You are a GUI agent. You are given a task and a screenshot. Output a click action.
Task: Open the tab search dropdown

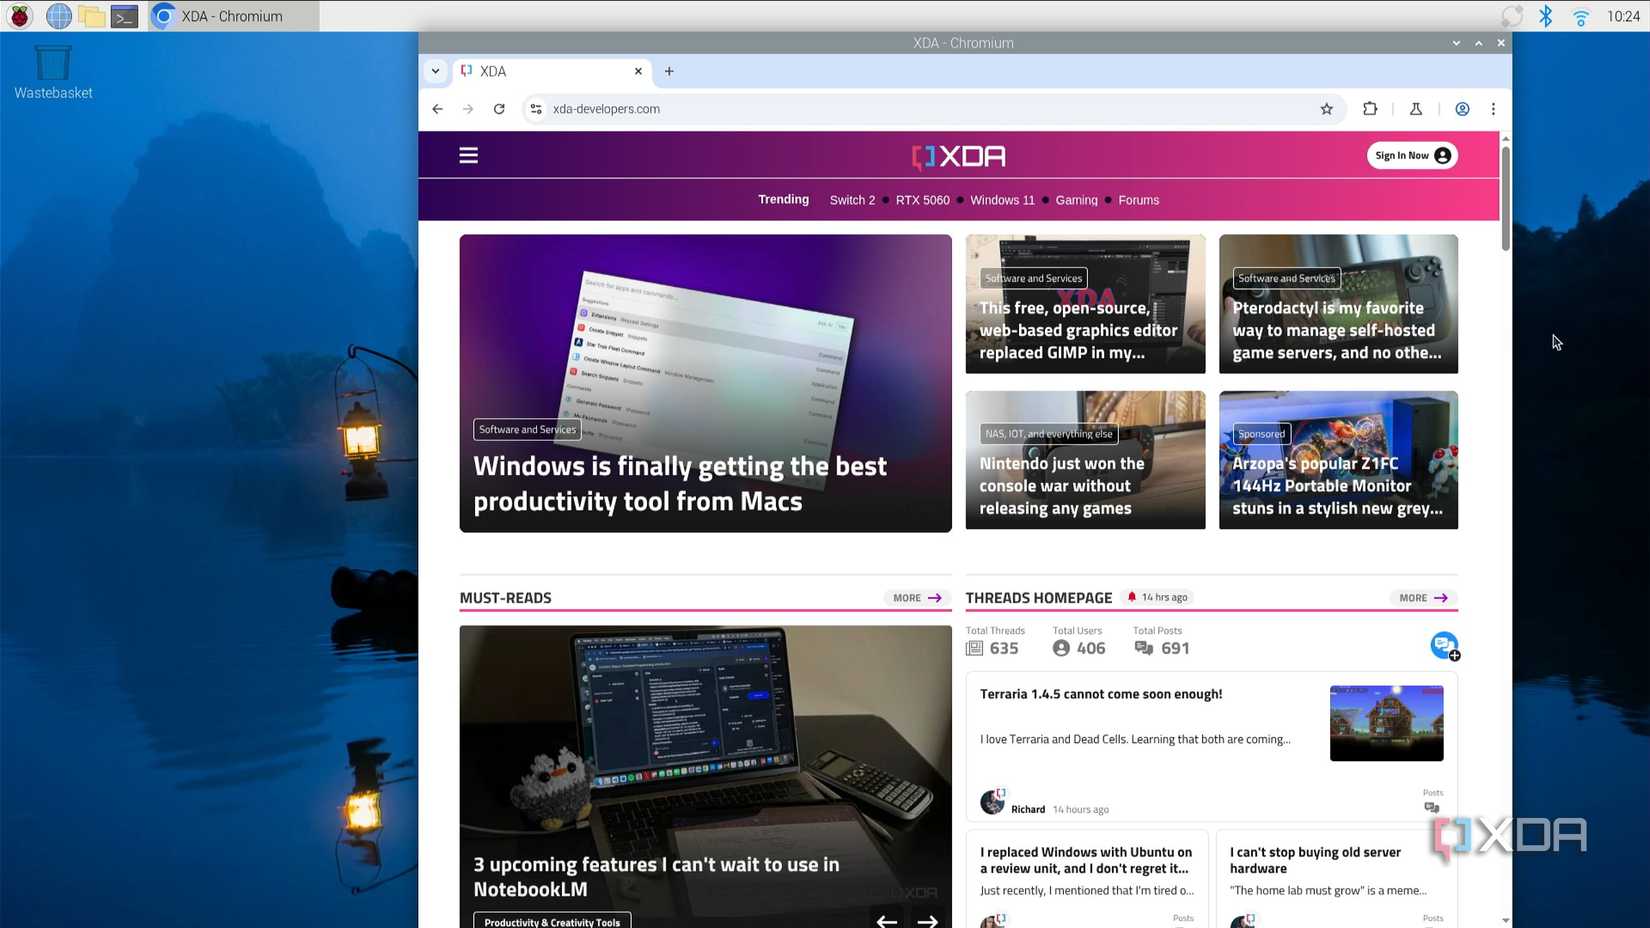435,71
